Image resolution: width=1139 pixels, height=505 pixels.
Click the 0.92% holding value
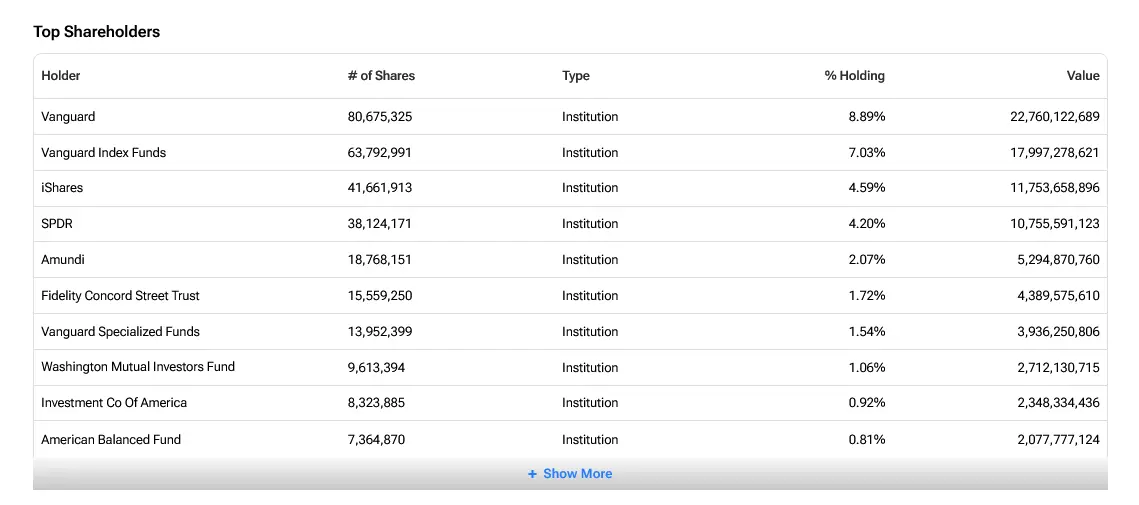pyautogui.click(x=867, y=403)
